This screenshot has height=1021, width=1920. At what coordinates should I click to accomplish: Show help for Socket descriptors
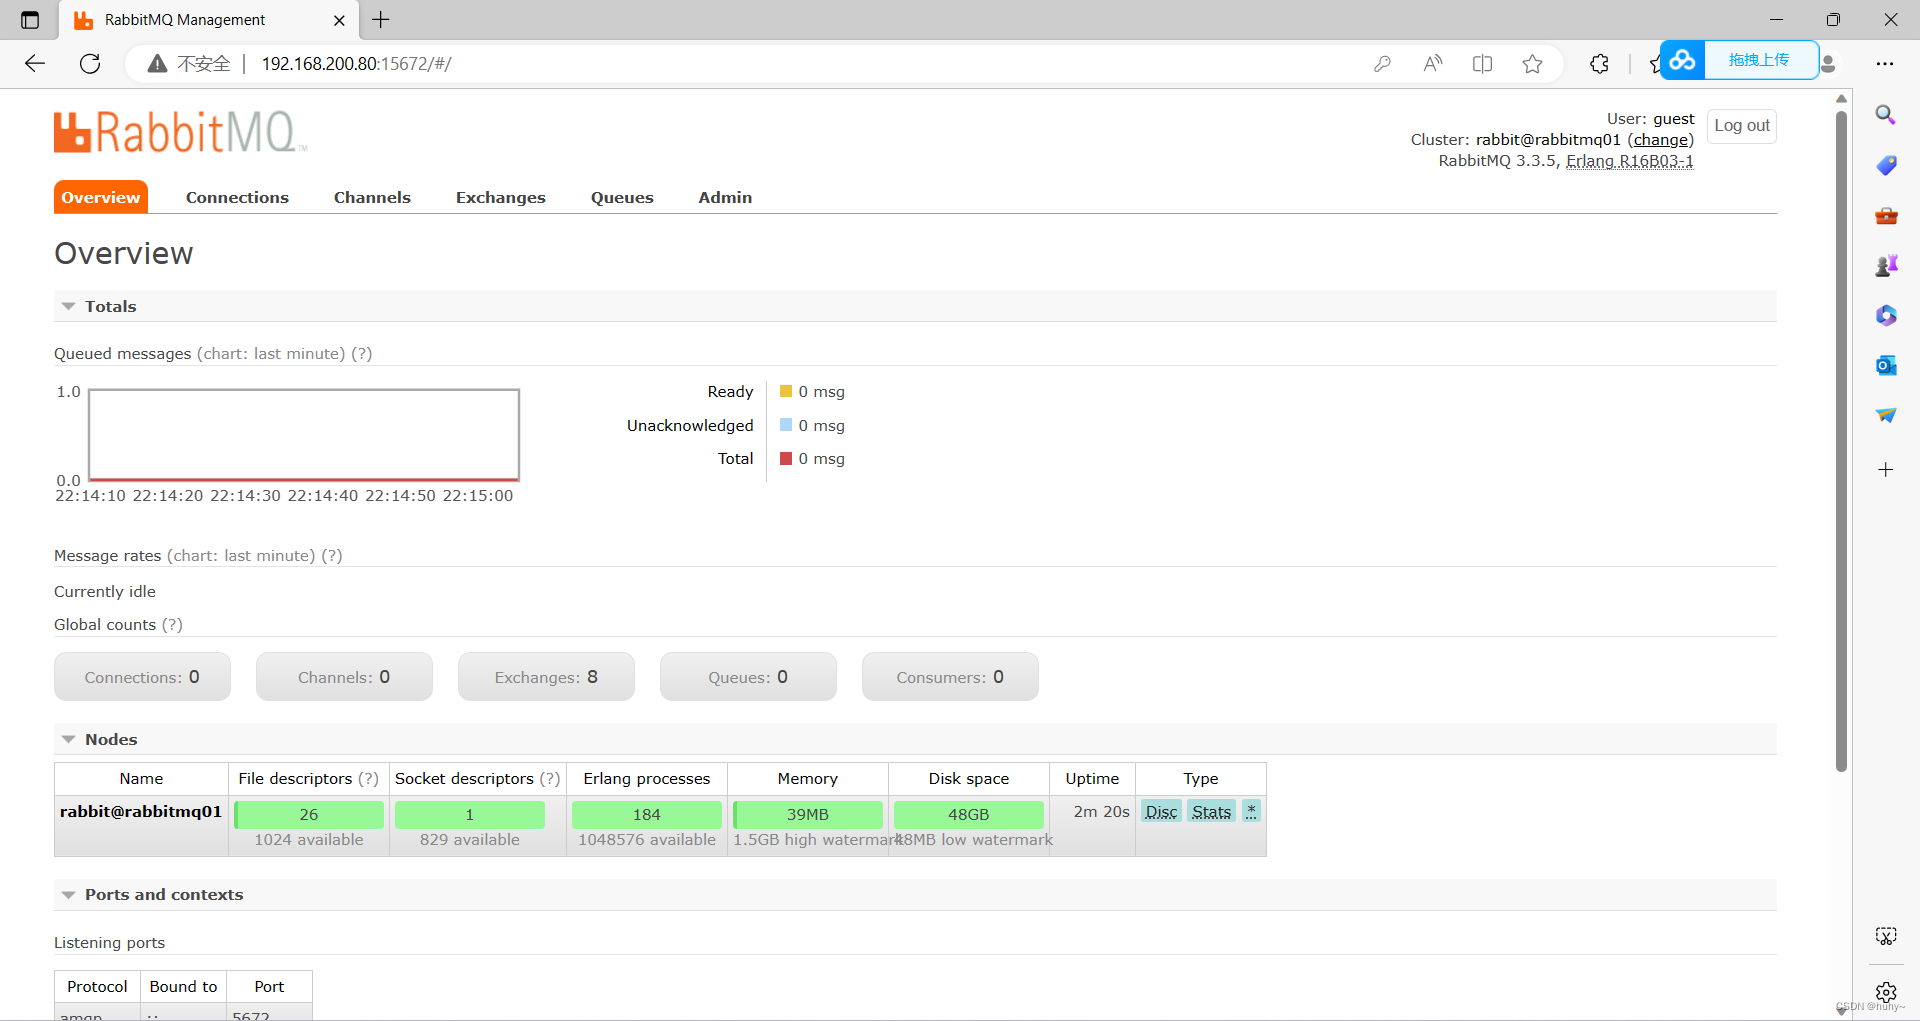click(550, 779)
